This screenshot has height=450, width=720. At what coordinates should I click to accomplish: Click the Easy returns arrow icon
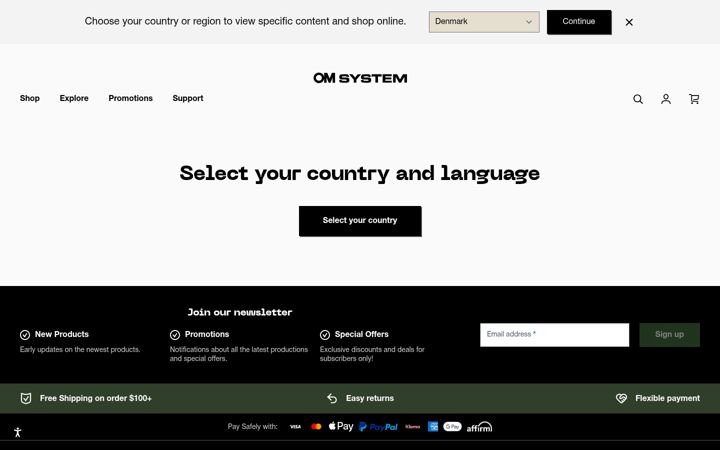tap(332, 398)
